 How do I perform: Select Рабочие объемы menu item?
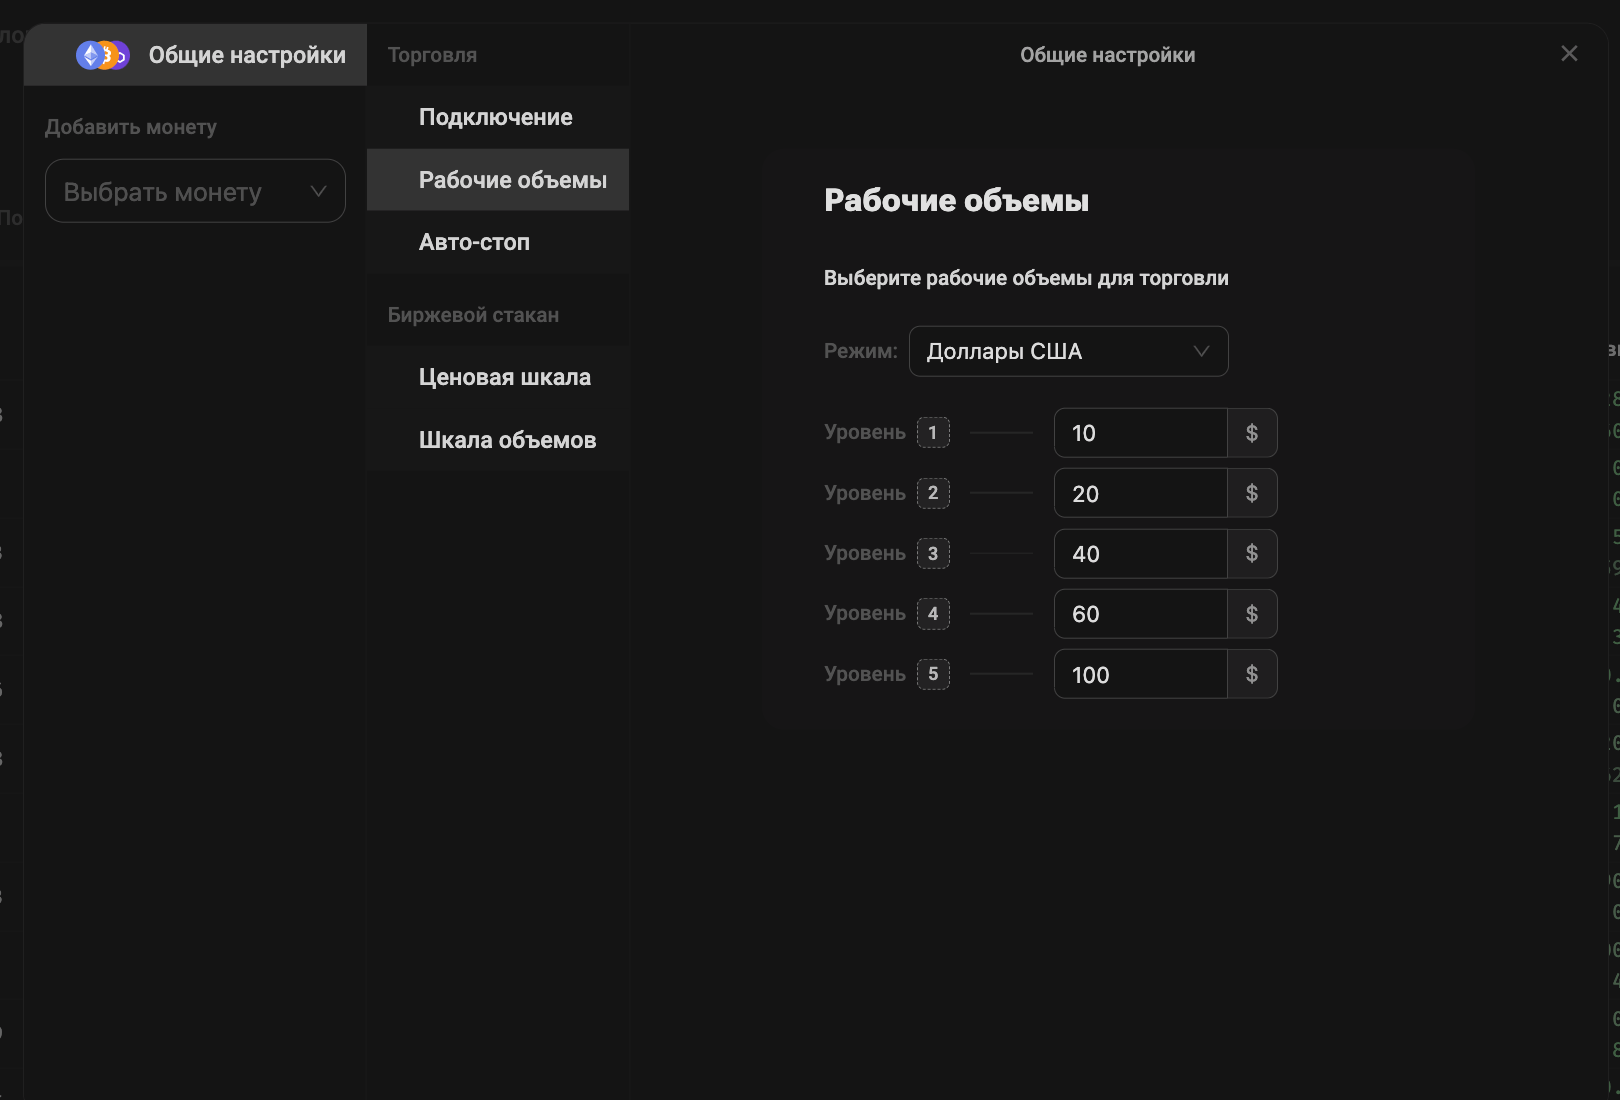497,180
